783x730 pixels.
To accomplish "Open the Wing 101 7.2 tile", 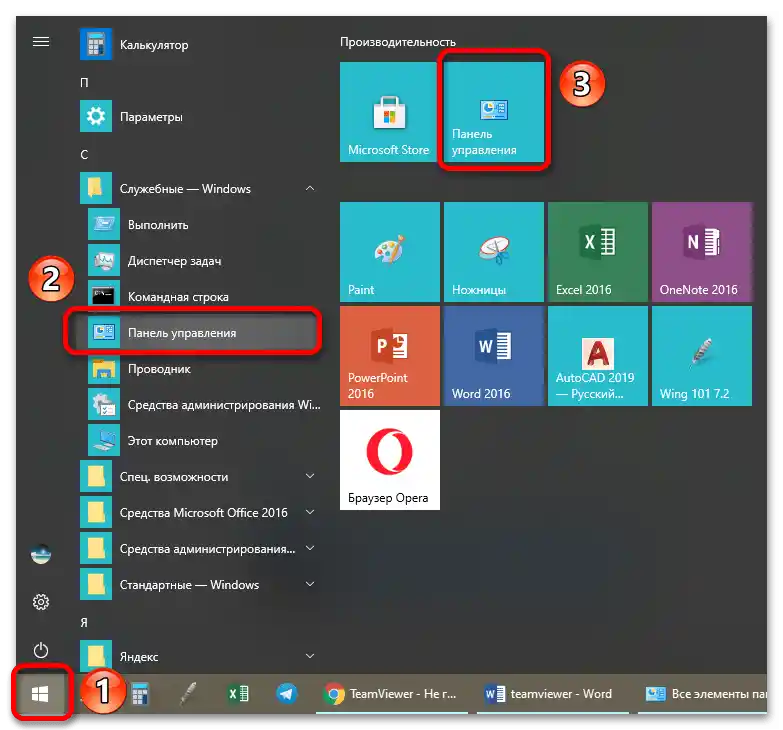I will point(702,356).
